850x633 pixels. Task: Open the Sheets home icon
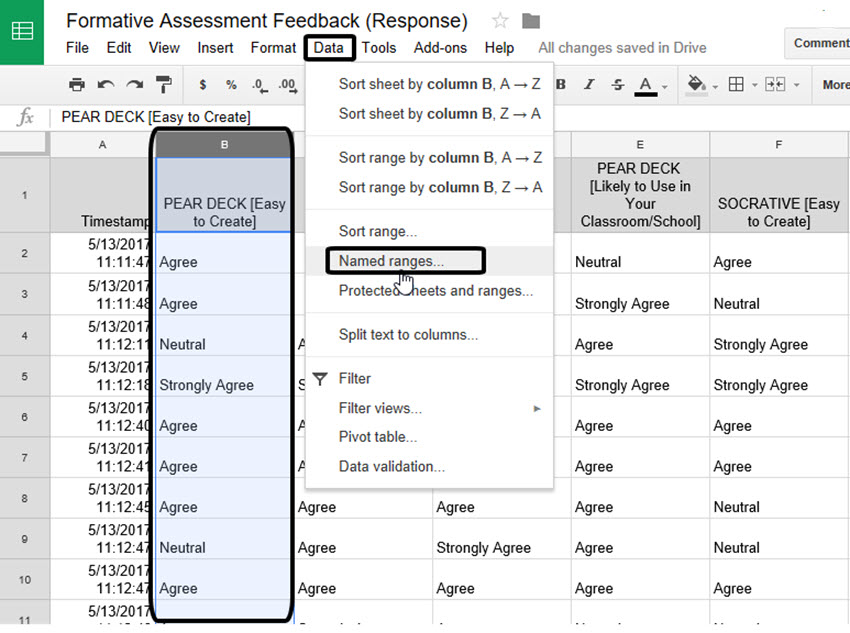22,31
